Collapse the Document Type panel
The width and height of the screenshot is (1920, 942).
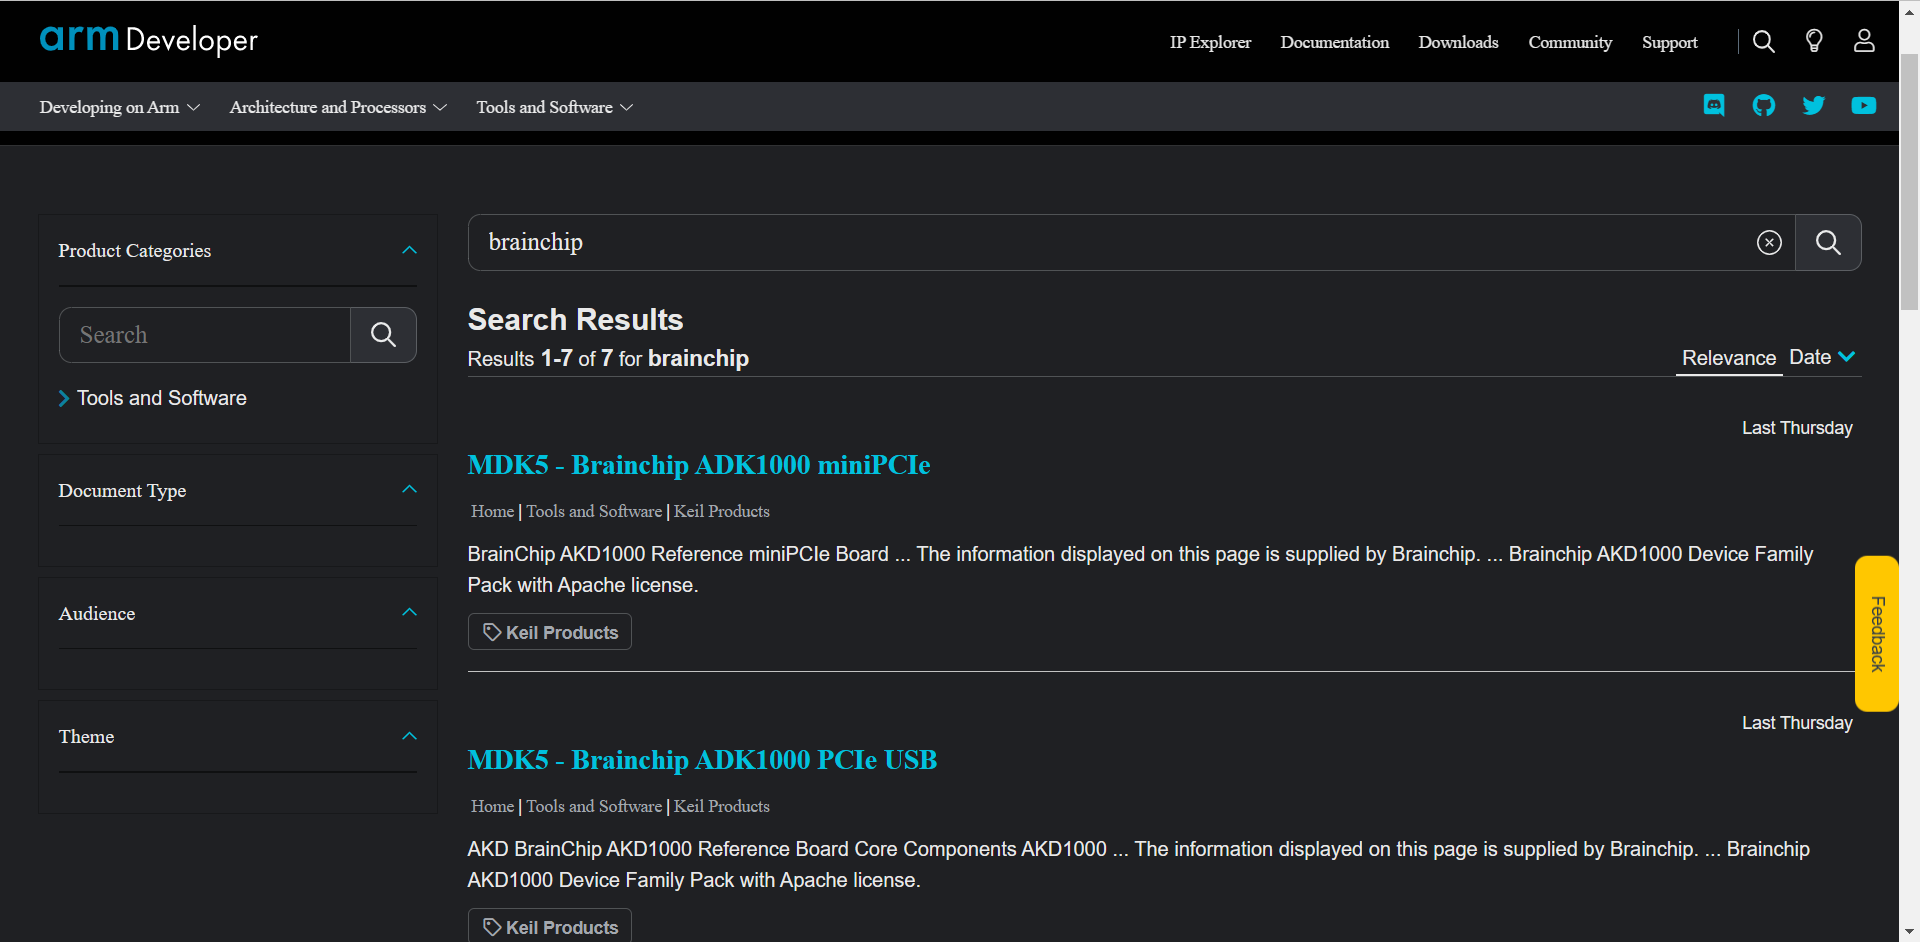click(x=409, y=490)
